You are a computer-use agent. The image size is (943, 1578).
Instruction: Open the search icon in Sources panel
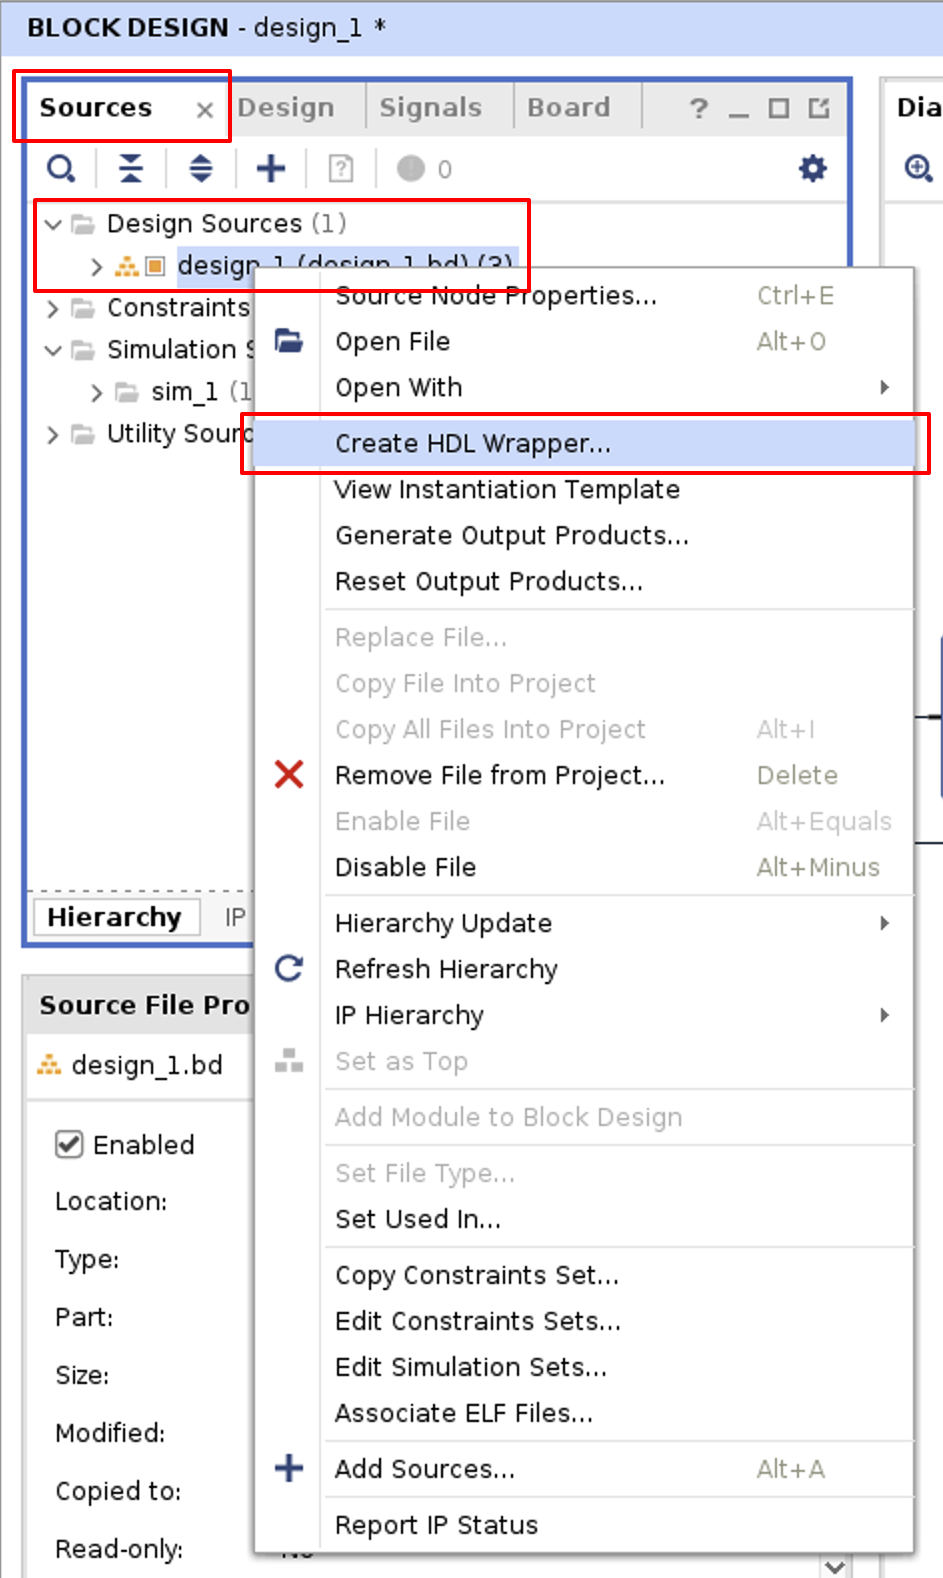tap(60, 168)
